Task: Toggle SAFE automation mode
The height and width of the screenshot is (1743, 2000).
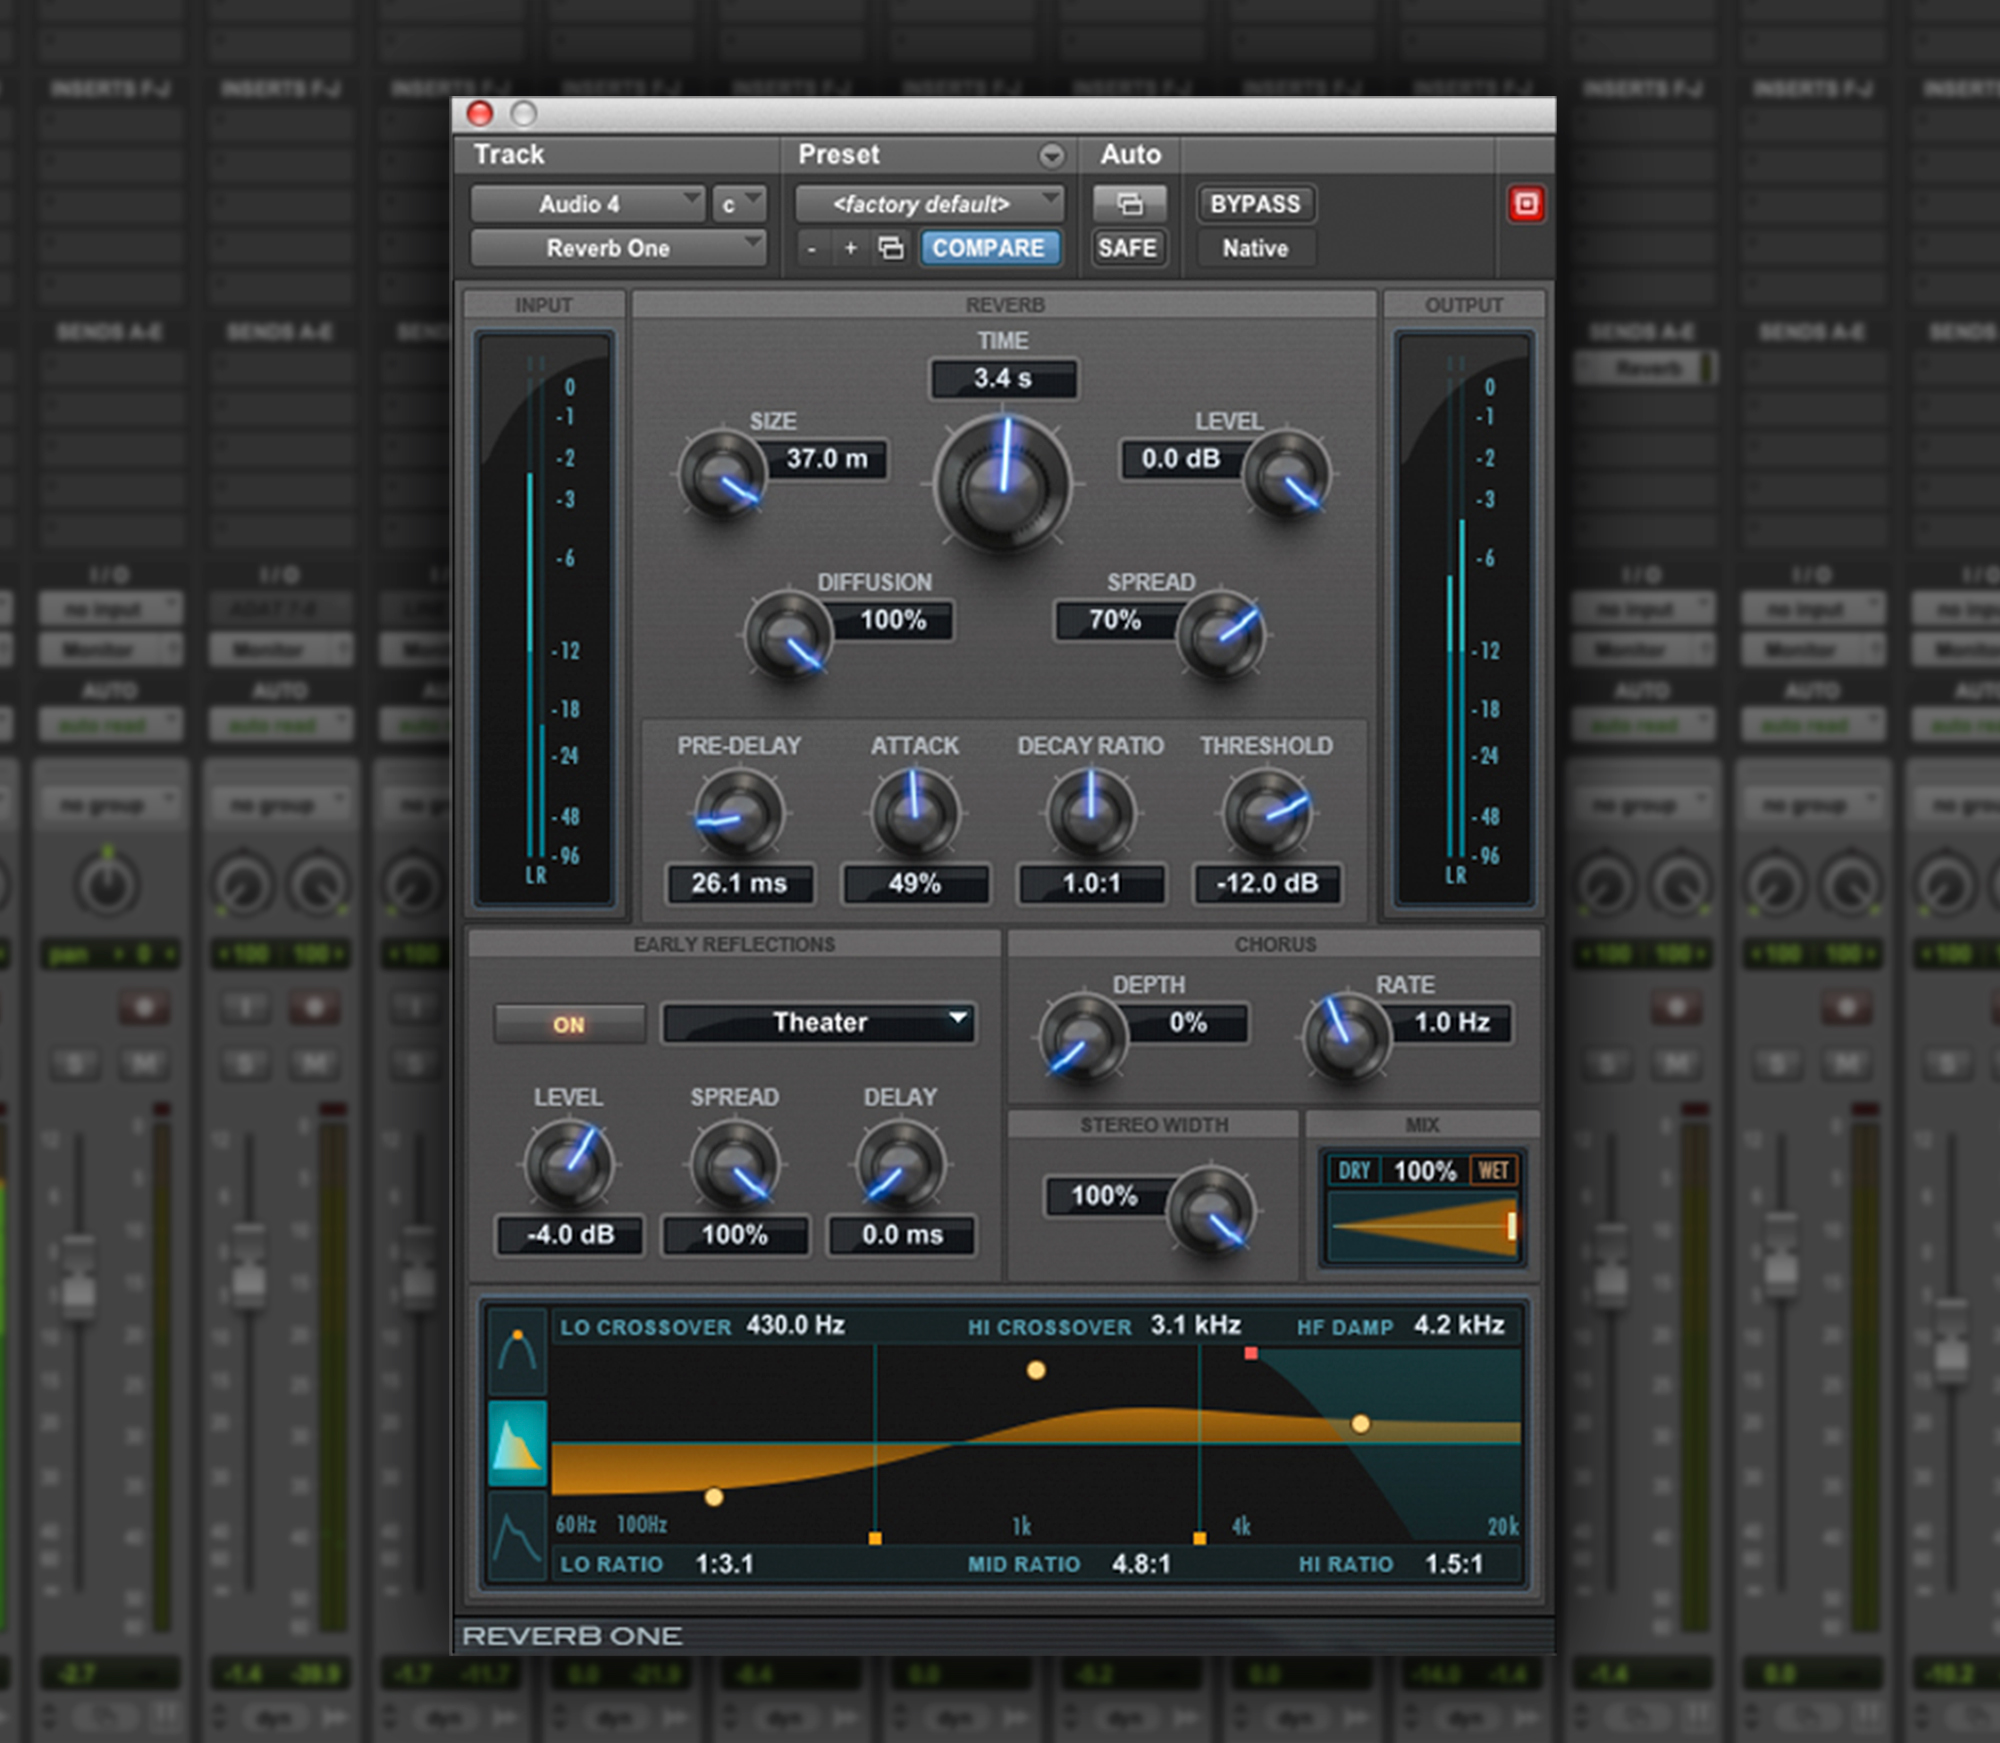Action: click(1128, 248)
